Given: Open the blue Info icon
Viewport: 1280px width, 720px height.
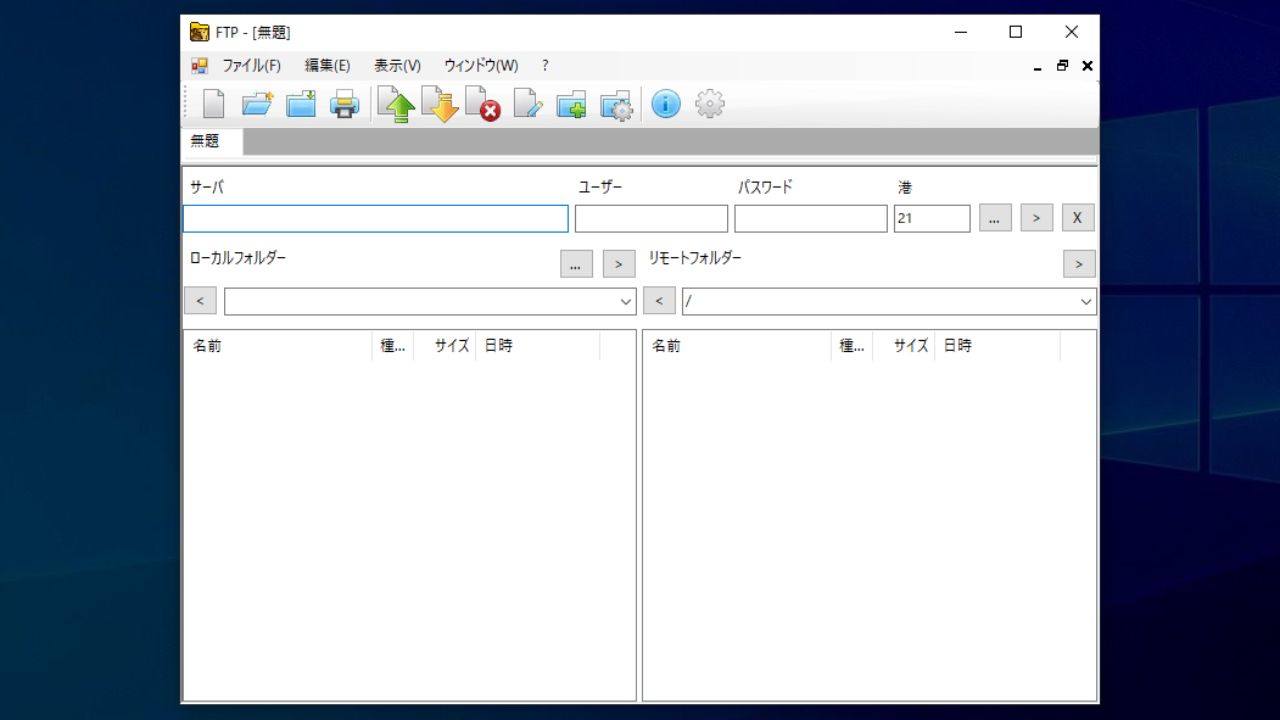Looking at the screenshot, I should click(x=666, y=104).
